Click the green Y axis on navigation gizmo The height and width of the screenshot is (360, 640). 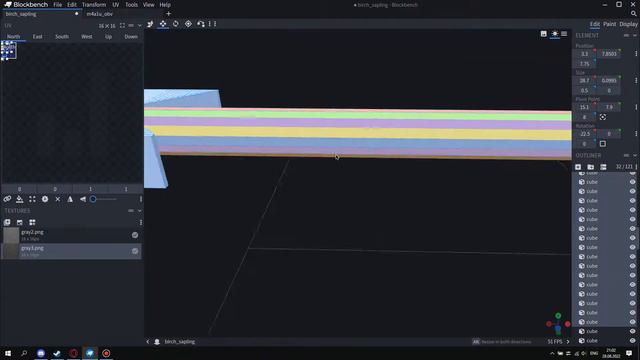coord(558,316)
